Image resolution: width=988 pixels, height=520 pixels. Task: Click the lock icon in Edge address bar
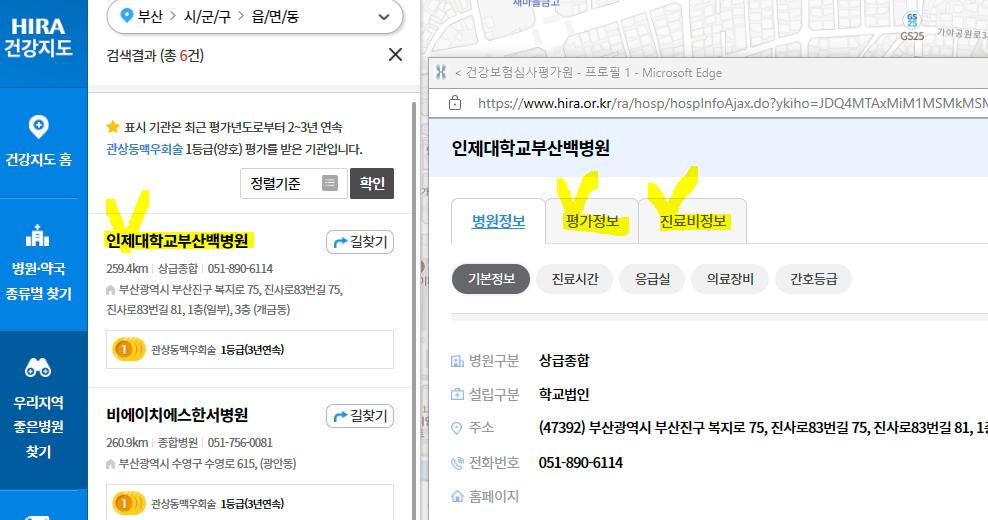[455, 103]
